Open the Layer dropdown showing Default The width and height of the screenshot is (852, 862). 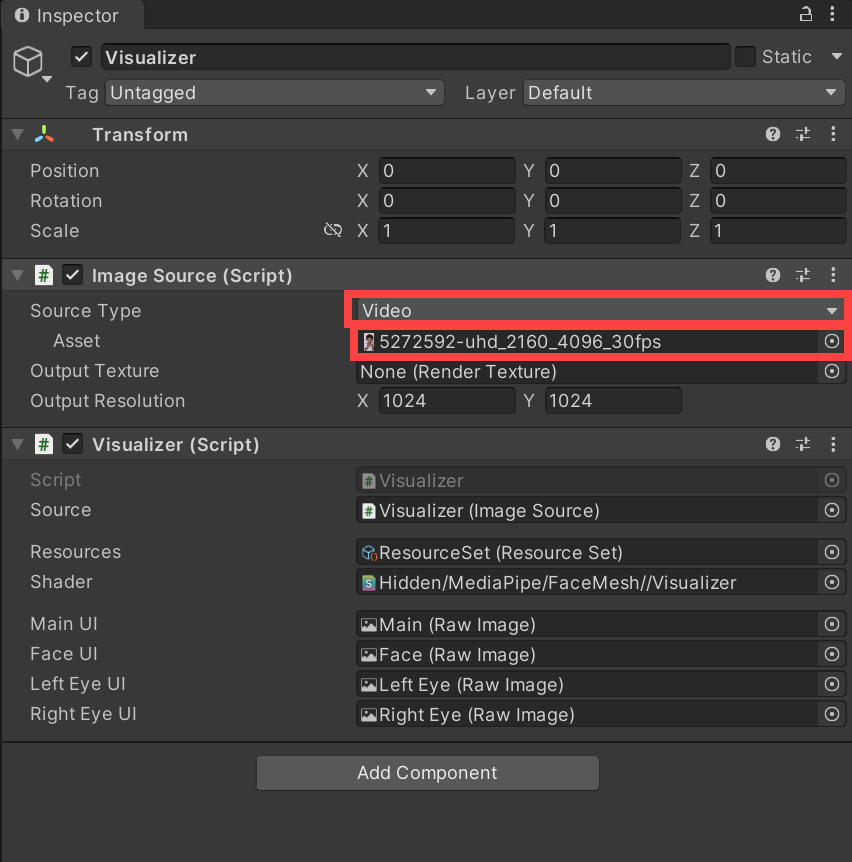[x=684, y=92]
